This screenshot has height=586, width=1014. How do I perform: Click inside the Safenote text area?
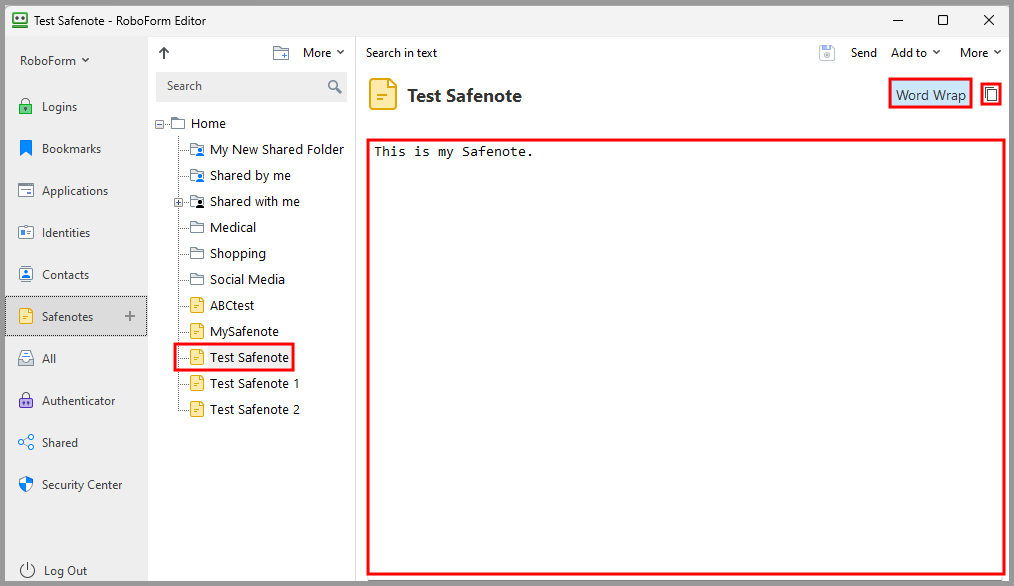[685, 356]
